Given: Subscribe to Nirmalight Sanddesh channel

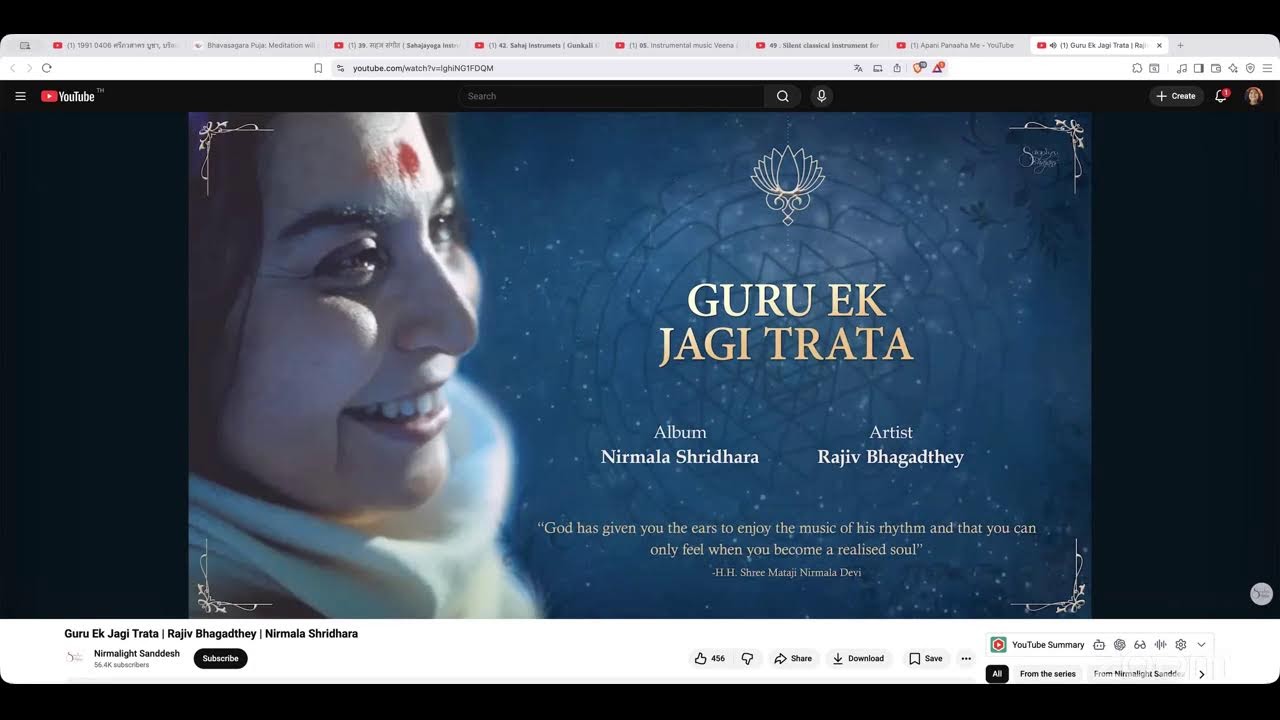Looking at the screenshot, I should (x=220, y=658).
